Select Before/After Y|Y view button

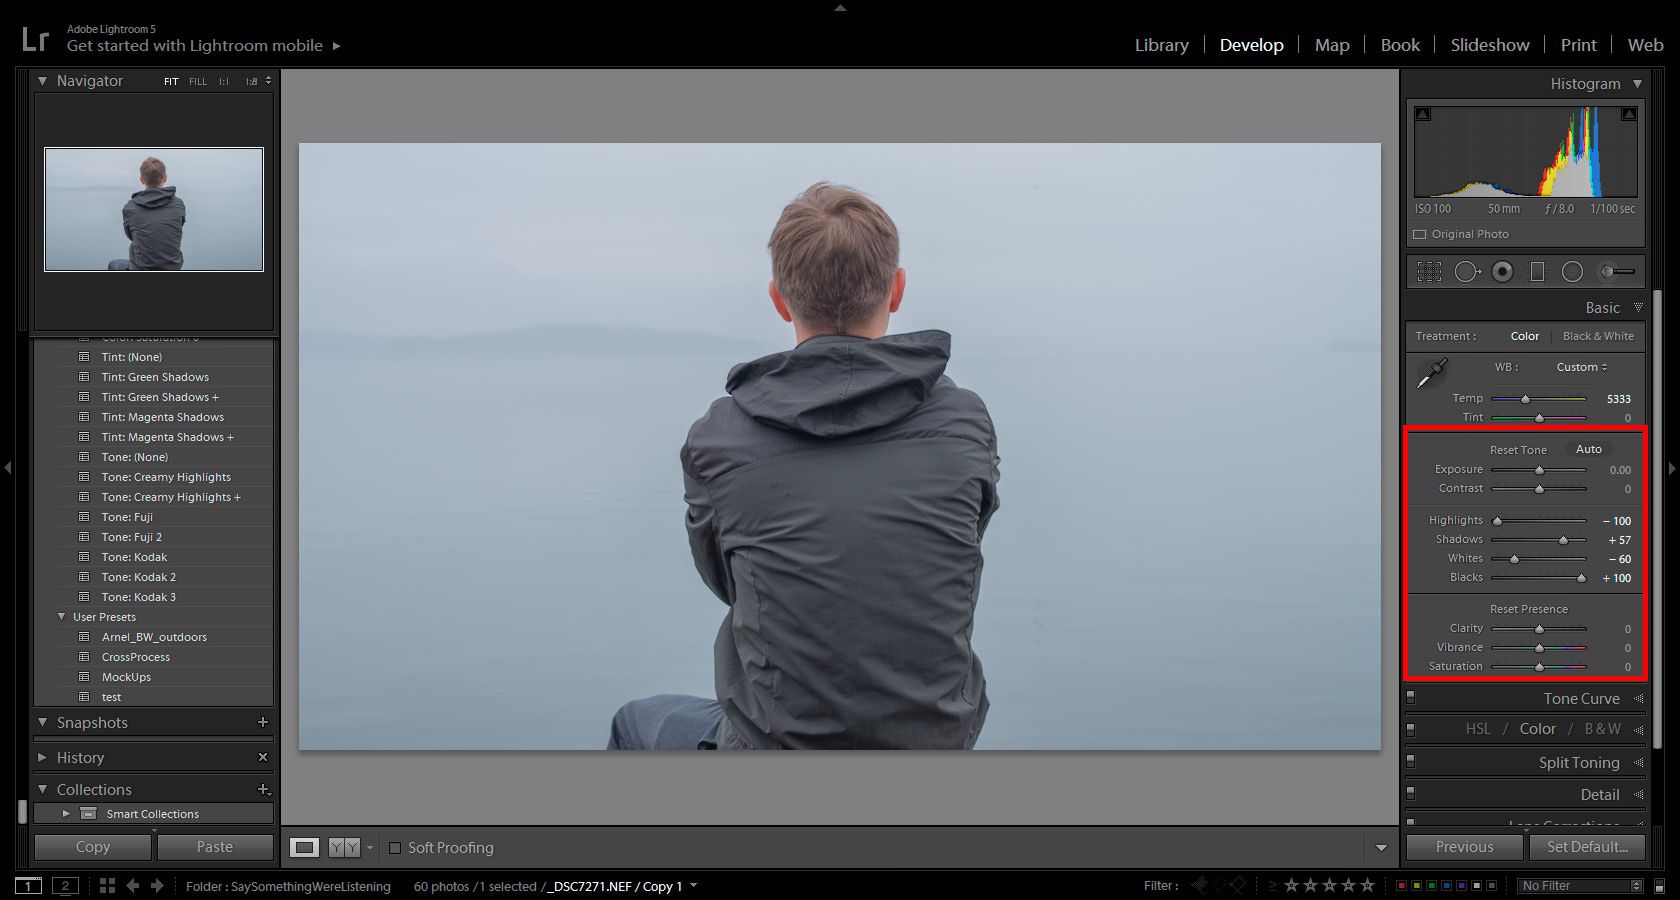click(x=344, y=848)
